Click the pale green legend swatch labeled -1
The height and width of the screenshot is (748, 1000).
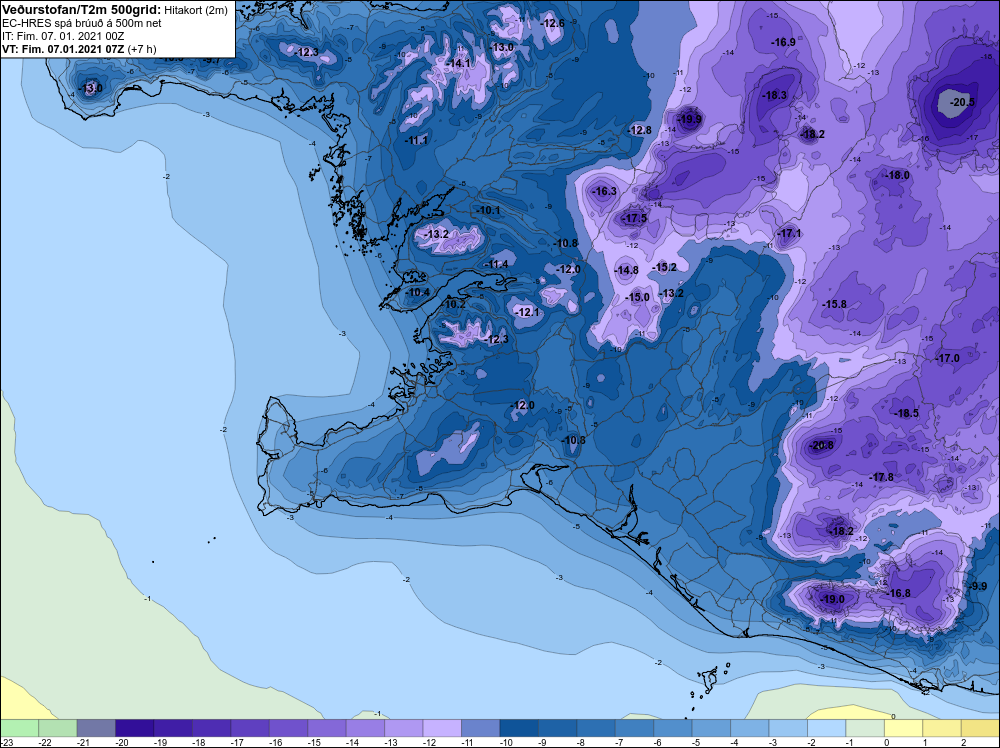tap(865, 728)
